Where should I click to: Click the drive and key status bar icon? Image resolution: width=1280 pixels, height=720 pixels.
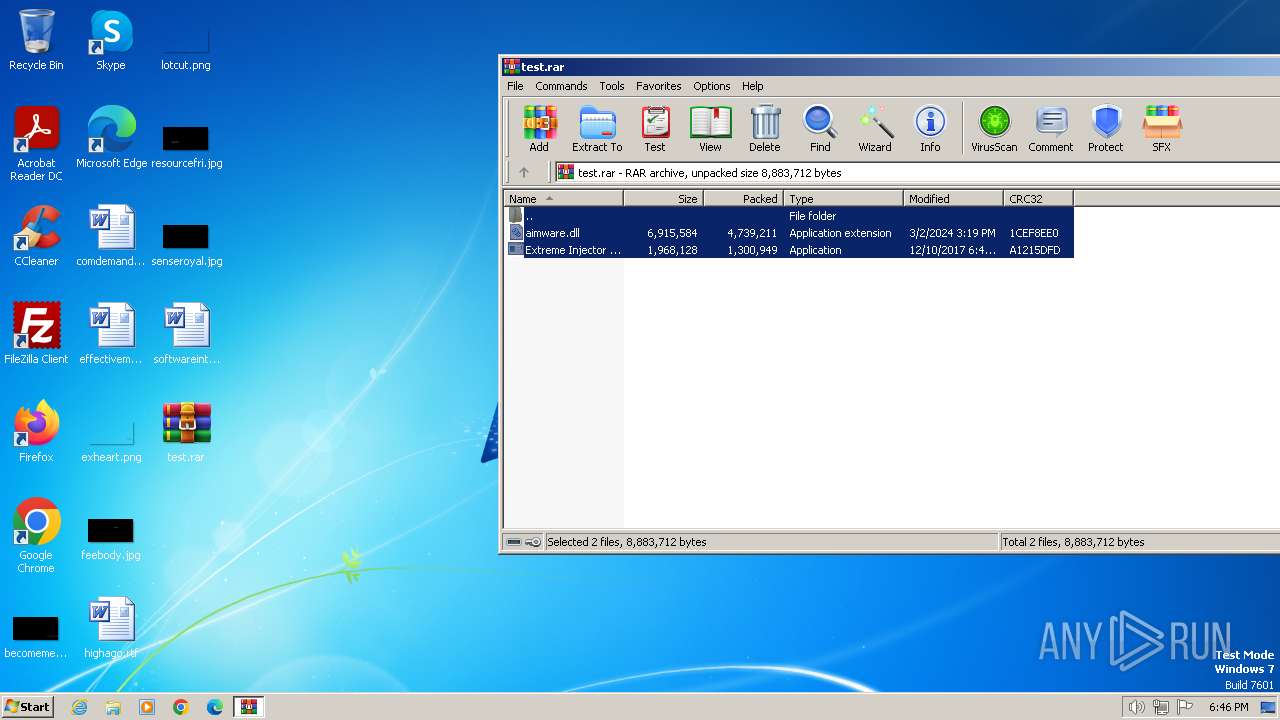(523, 542)
